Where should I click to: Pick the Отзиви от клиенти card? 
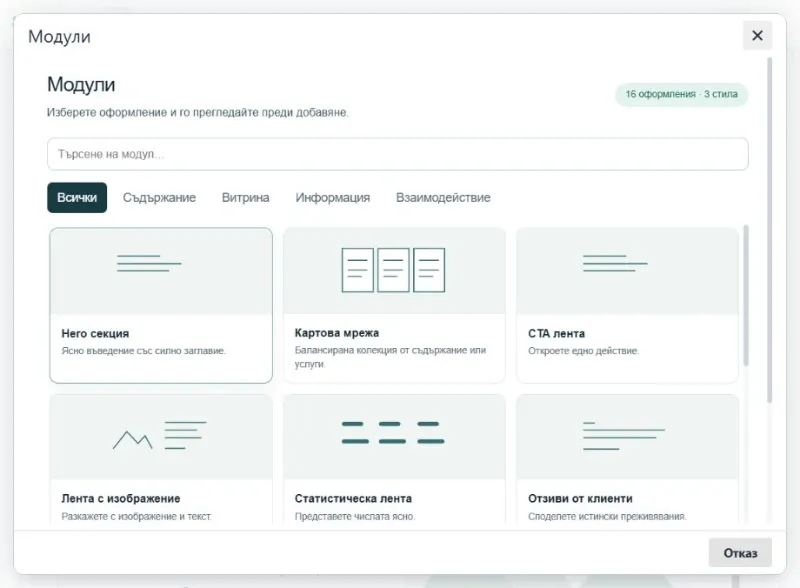[x=627, y=458]
